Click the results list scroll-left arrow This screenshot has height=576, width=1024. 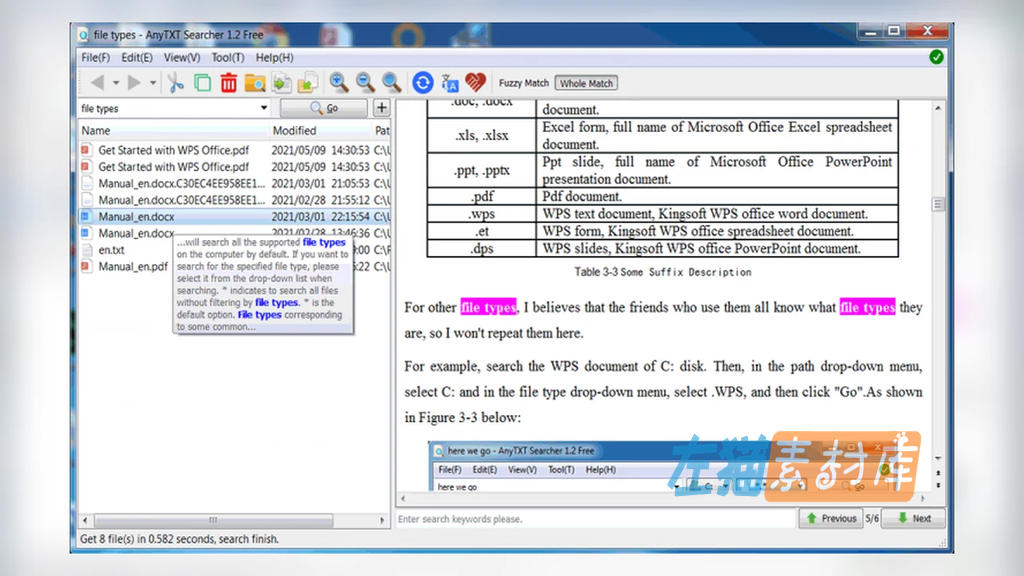click(85, 520)
